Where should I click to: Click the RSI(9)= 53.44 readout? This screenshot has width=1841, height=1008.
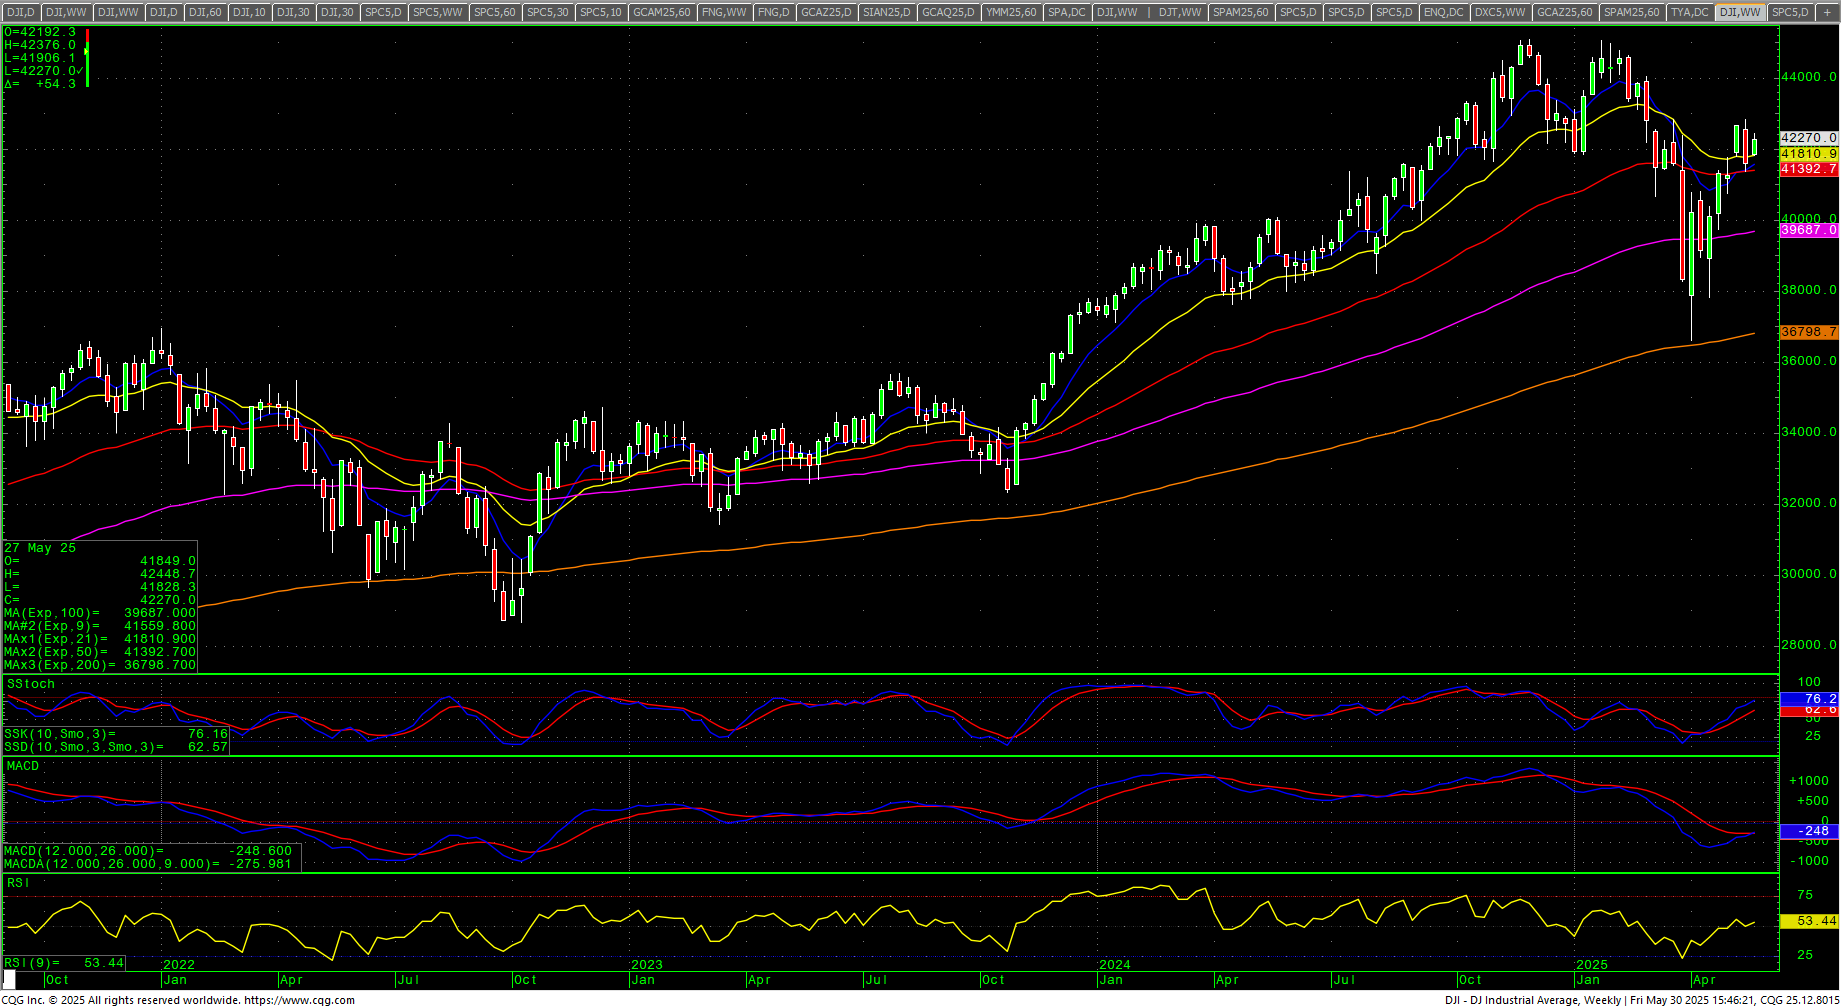coord(64,963)
